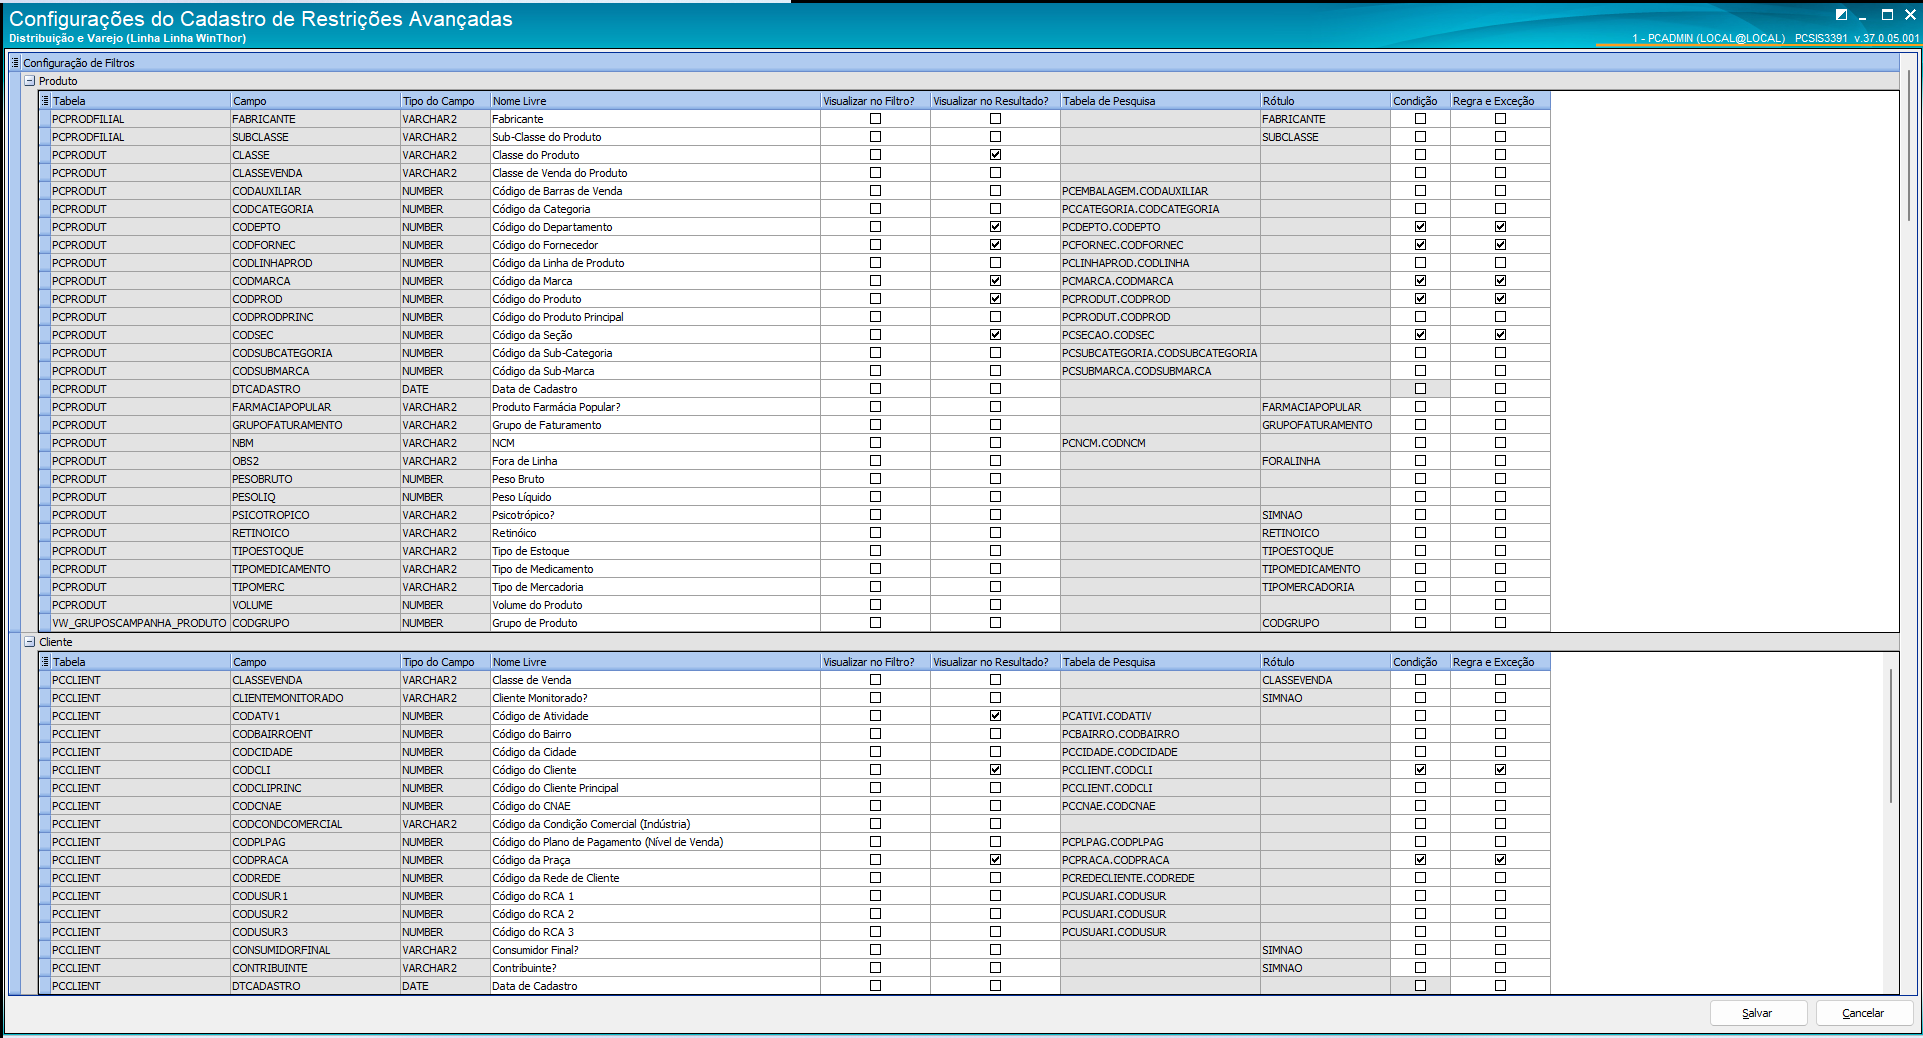Click the Configuração de Filtros grid icon
Image resolution: width=1923 pixels, height=1038 pixels.
point(15,63)
